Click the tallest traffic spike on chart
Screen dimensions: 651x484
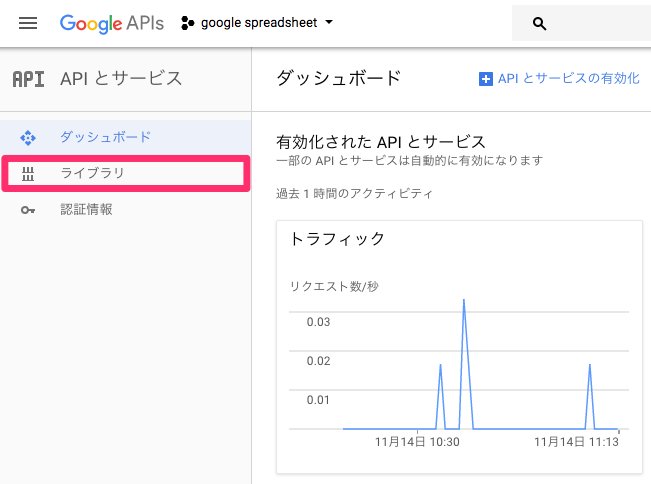[464, 300]
